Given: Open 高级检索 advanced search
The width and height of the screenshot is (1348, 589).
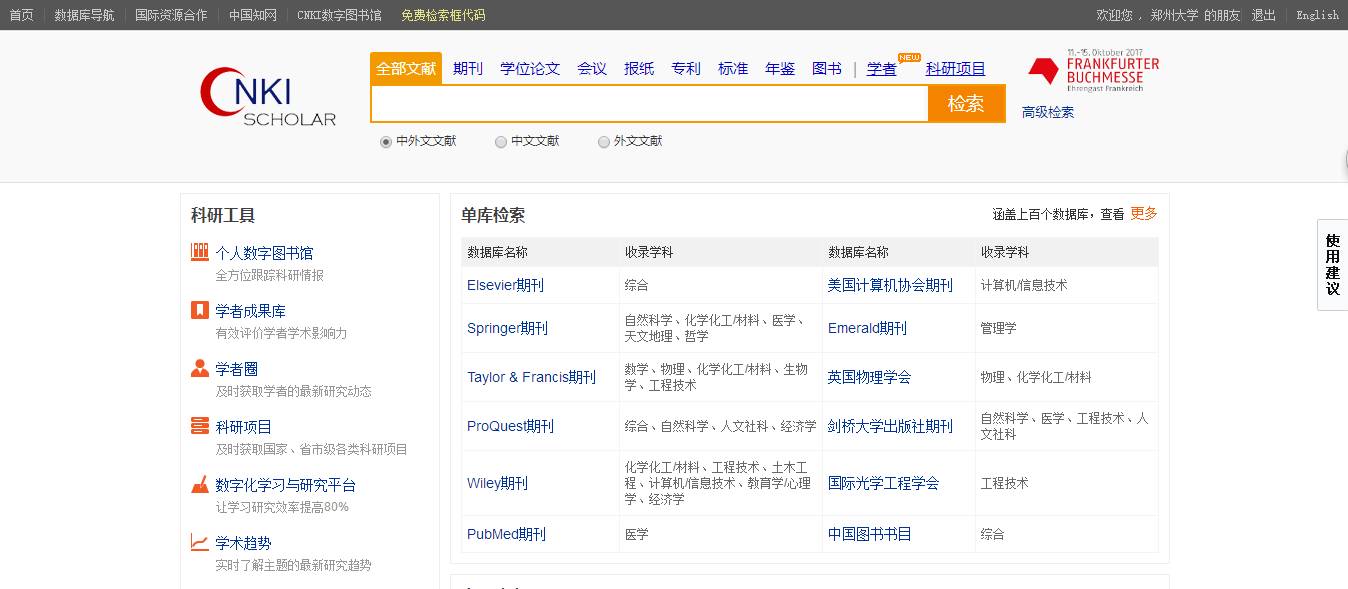Looking at the screenshot, I should [1048, 113].
